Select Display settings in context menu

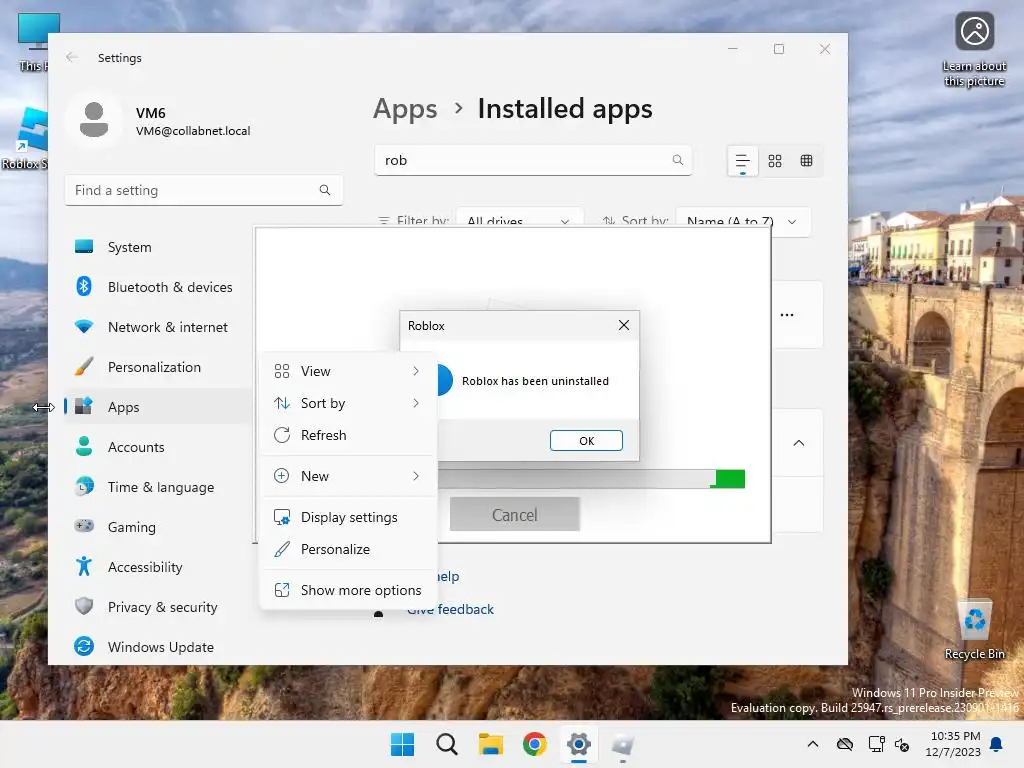(347, 517)
